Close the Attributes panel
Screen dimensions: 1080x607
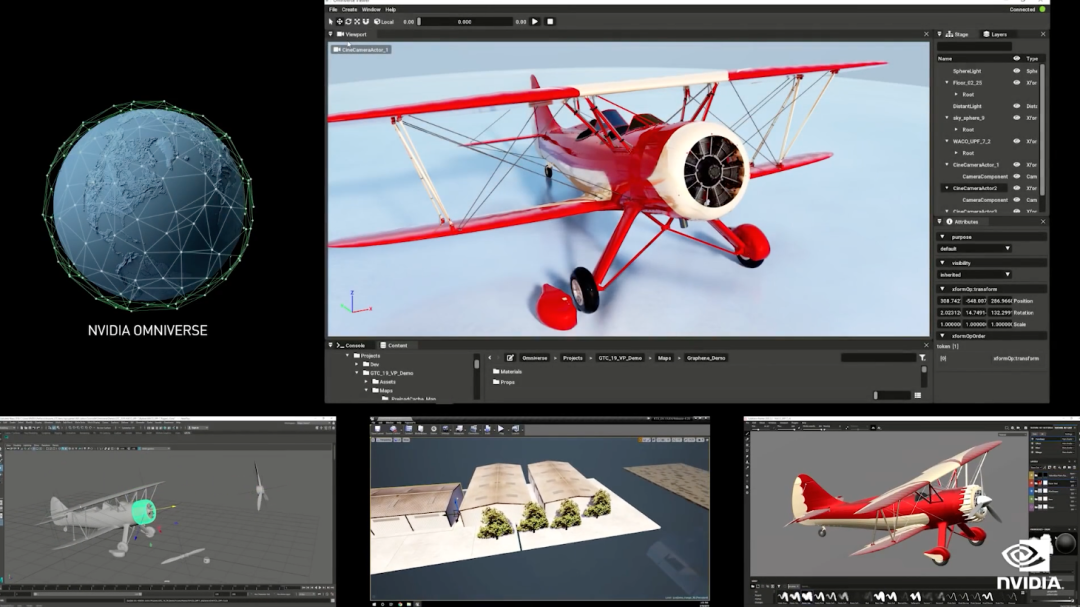coord(1043,222)
